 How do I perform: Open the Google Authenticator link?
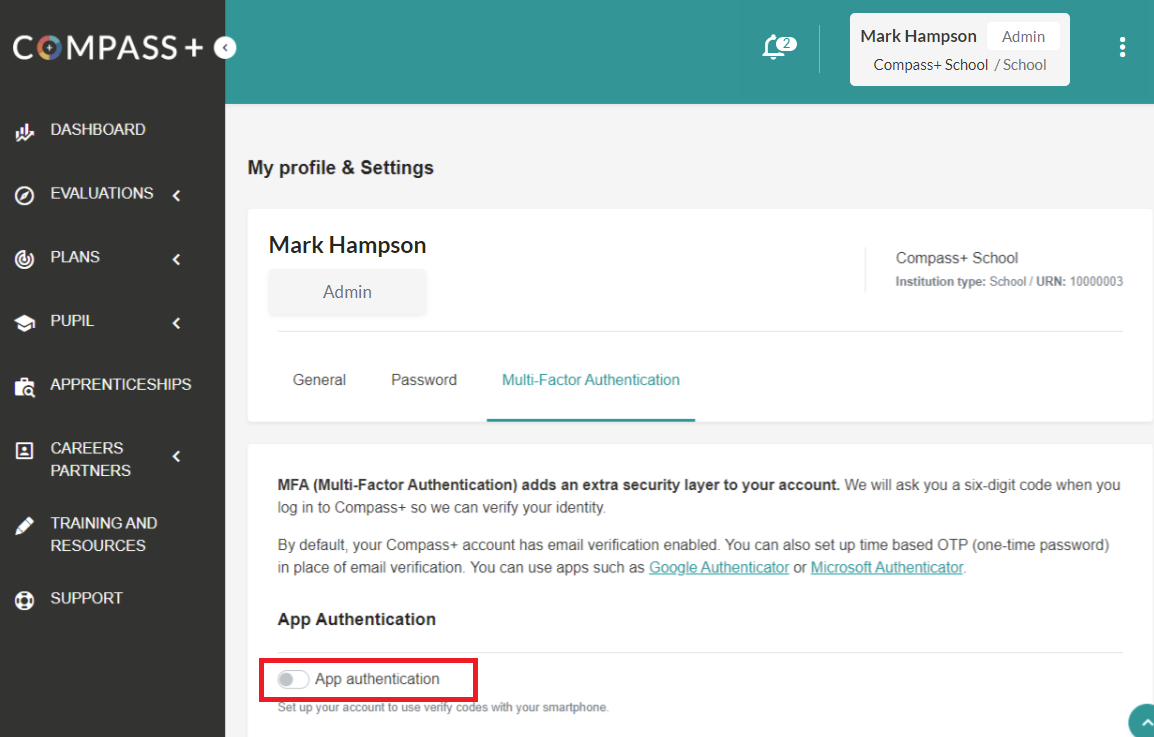click(x=719, y=568)
